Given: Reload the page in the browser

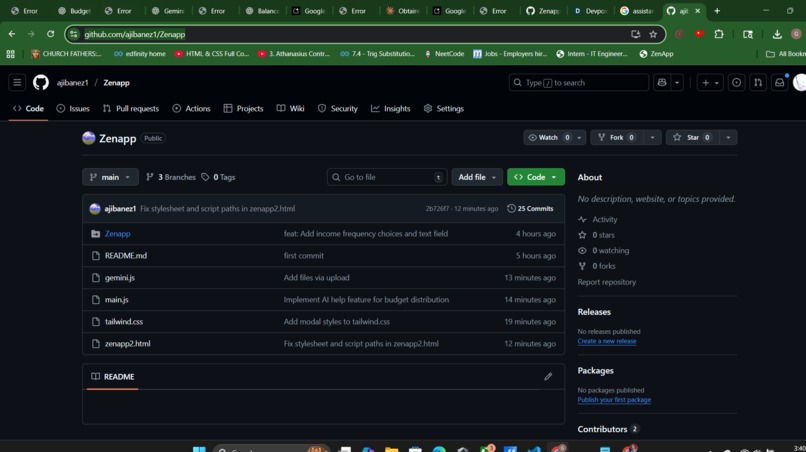Looking at the screenshot, I should click(x=50, y=34).
